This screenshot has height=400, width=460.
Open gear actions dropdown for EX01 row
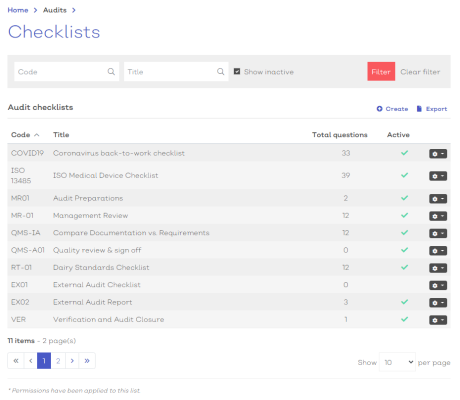(438, 285)
